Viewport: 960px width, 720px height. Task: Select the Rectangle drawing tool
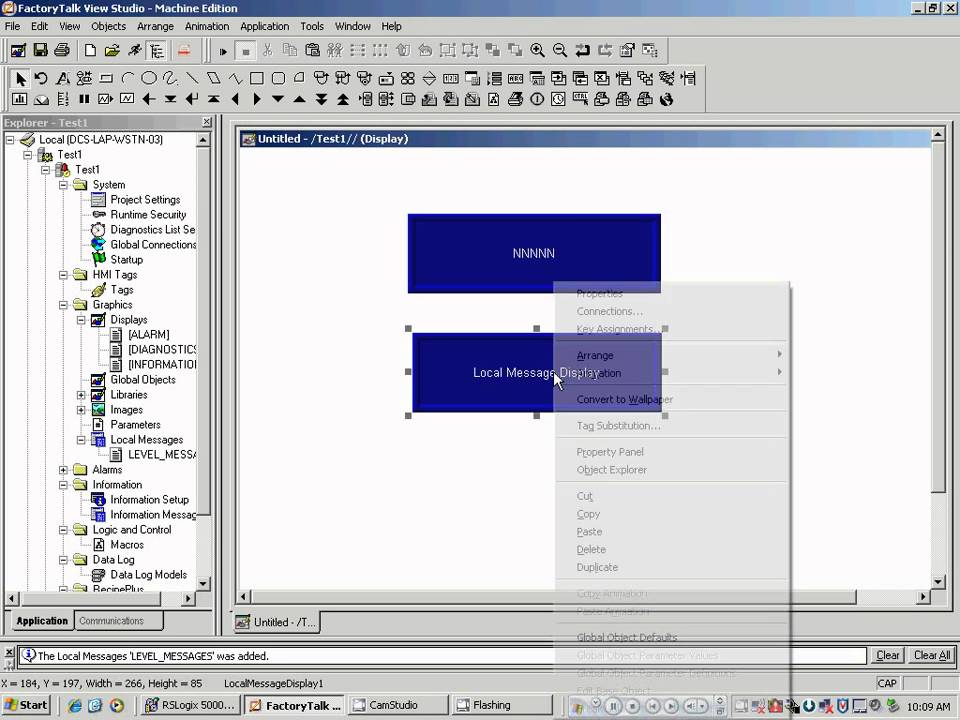tap(257, 78)
